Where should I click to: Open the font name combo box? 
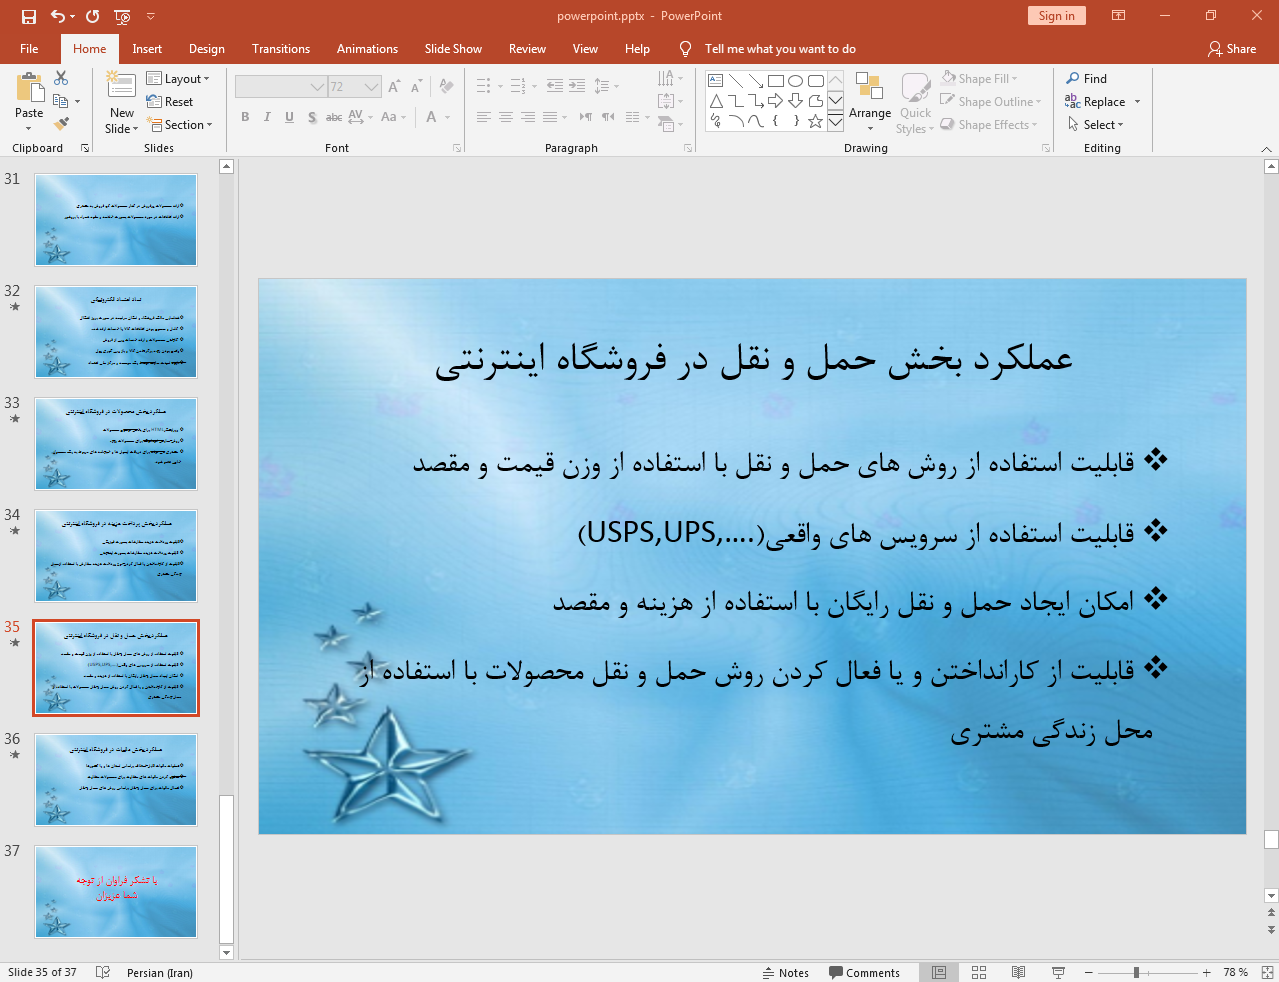click(x=281, y=87)
